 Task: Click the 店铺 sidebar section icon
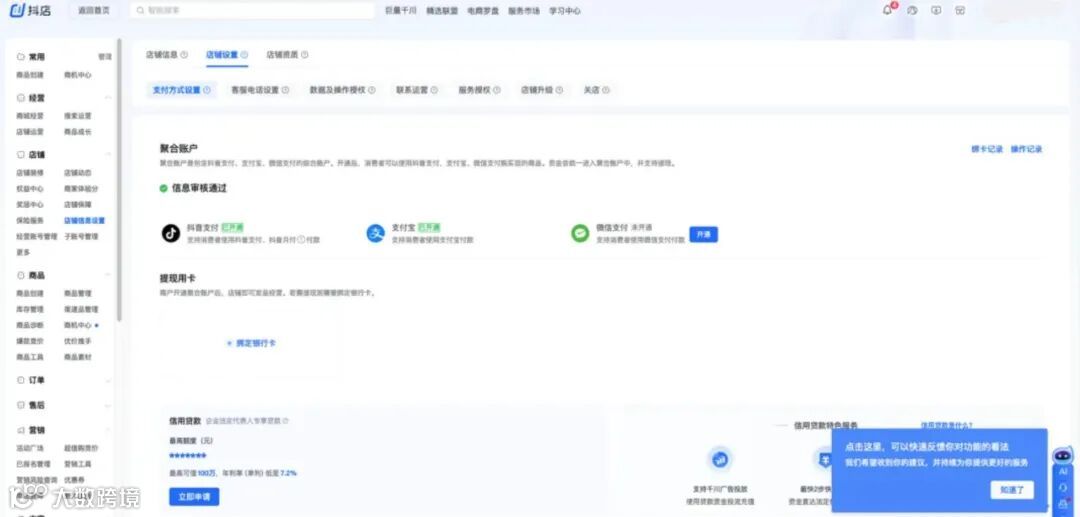pyautogui.click(x=21, y=155)
